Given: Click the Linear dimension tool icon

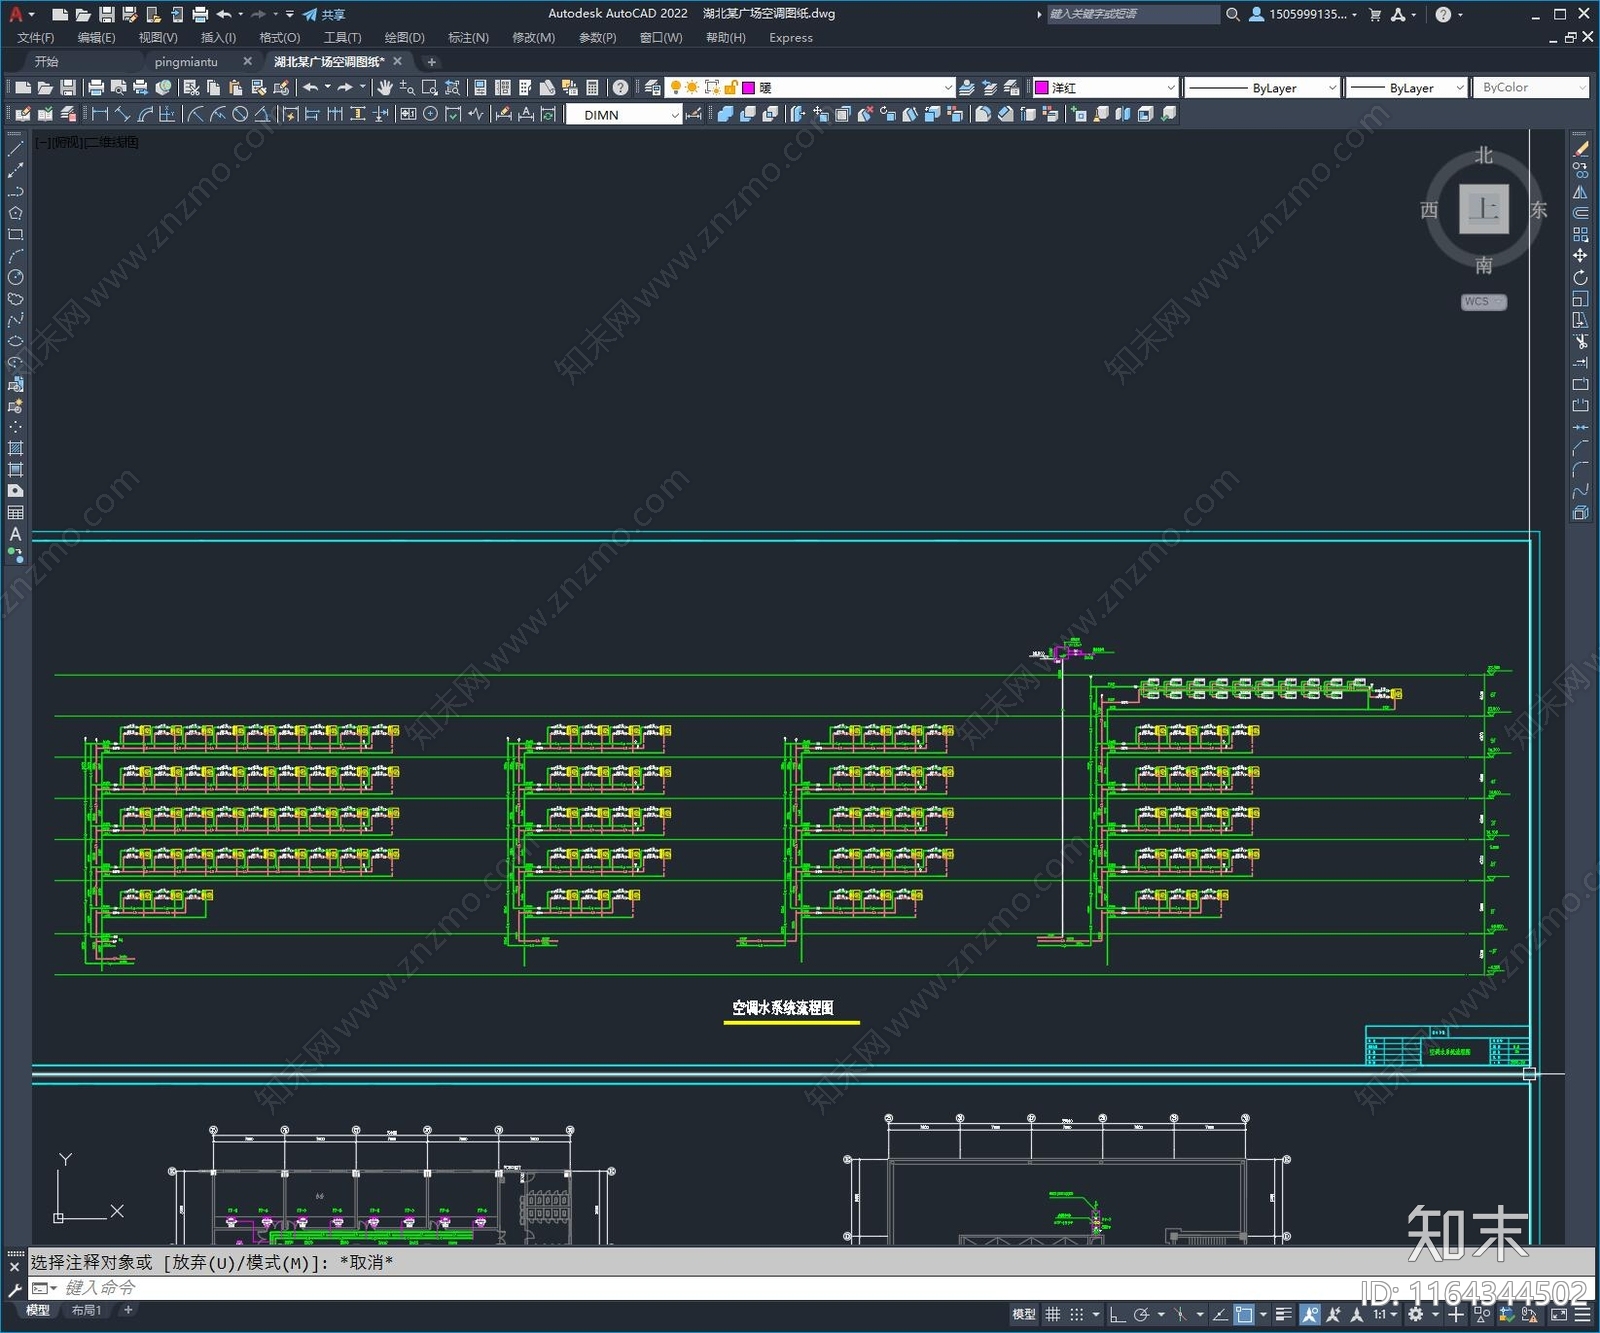Looking at the screenshot, I should pos(100,115).
